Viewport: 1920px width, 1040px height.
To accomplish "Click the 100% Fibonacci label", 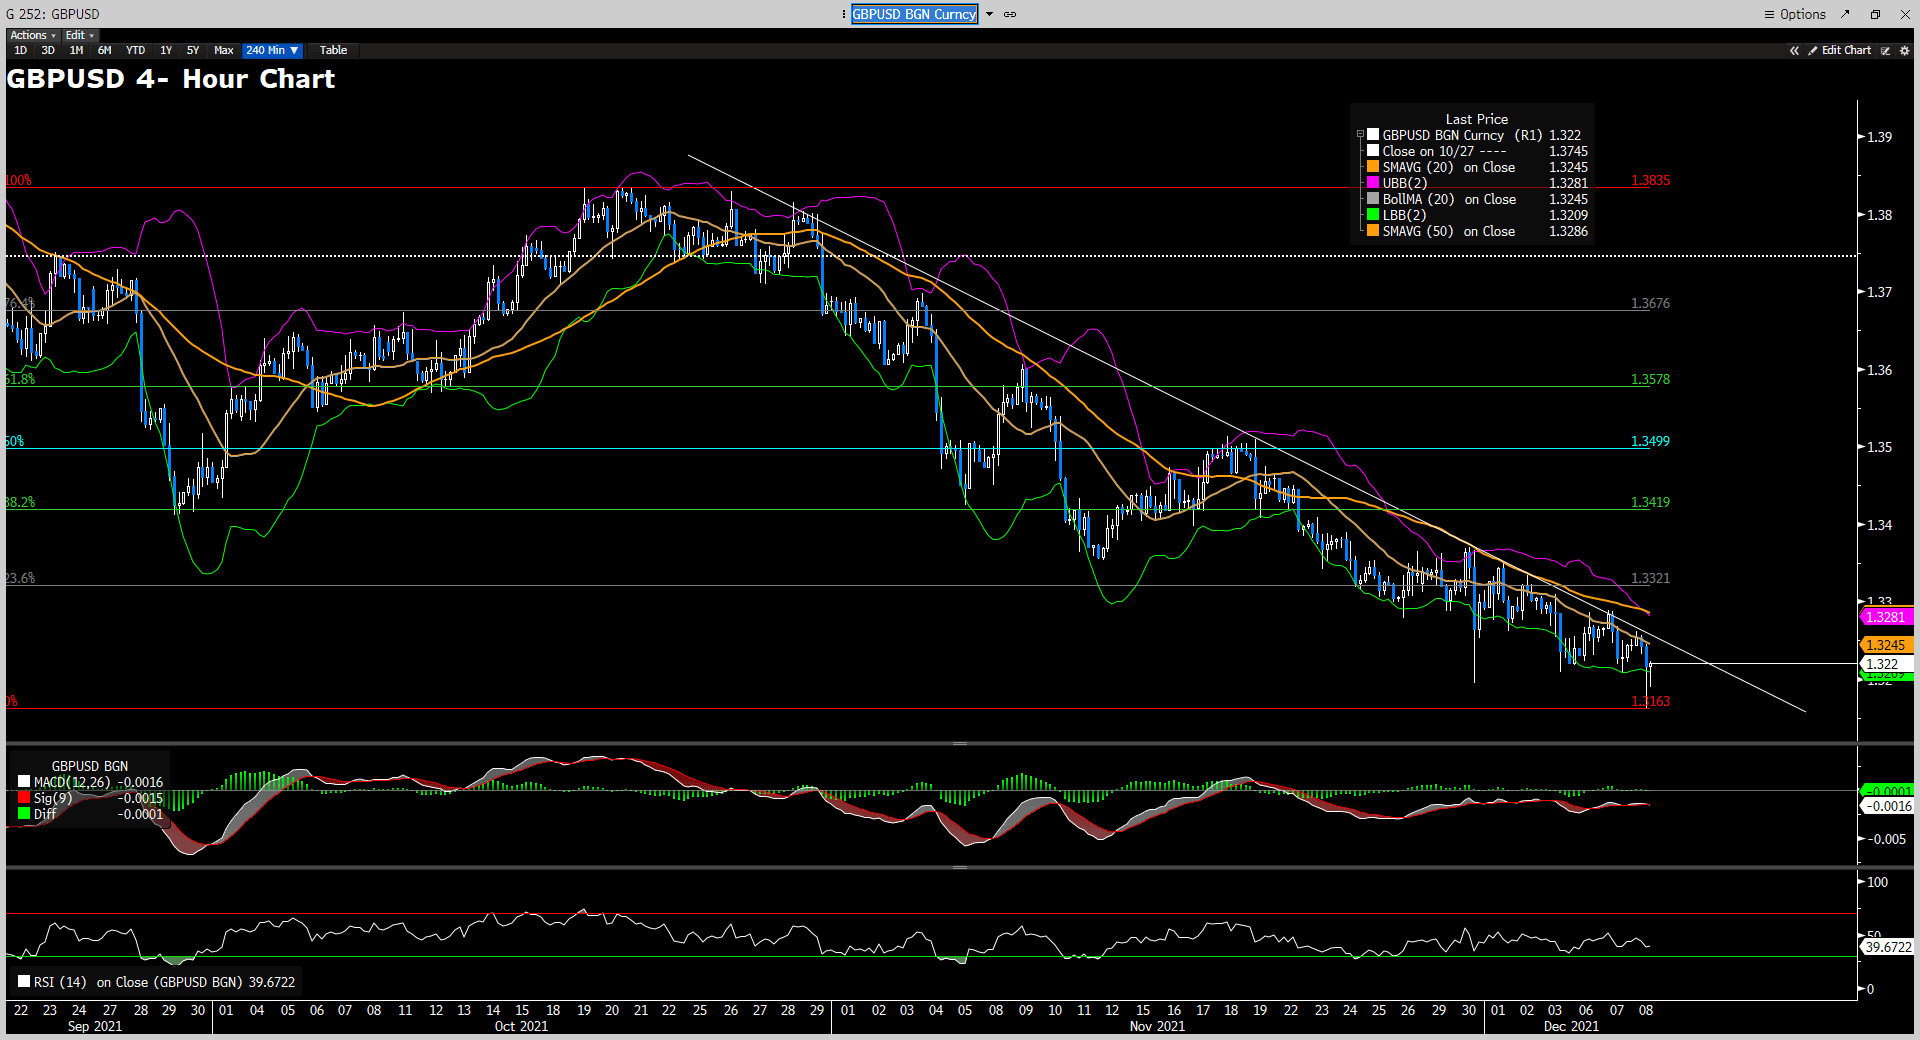I will point(18,181).
